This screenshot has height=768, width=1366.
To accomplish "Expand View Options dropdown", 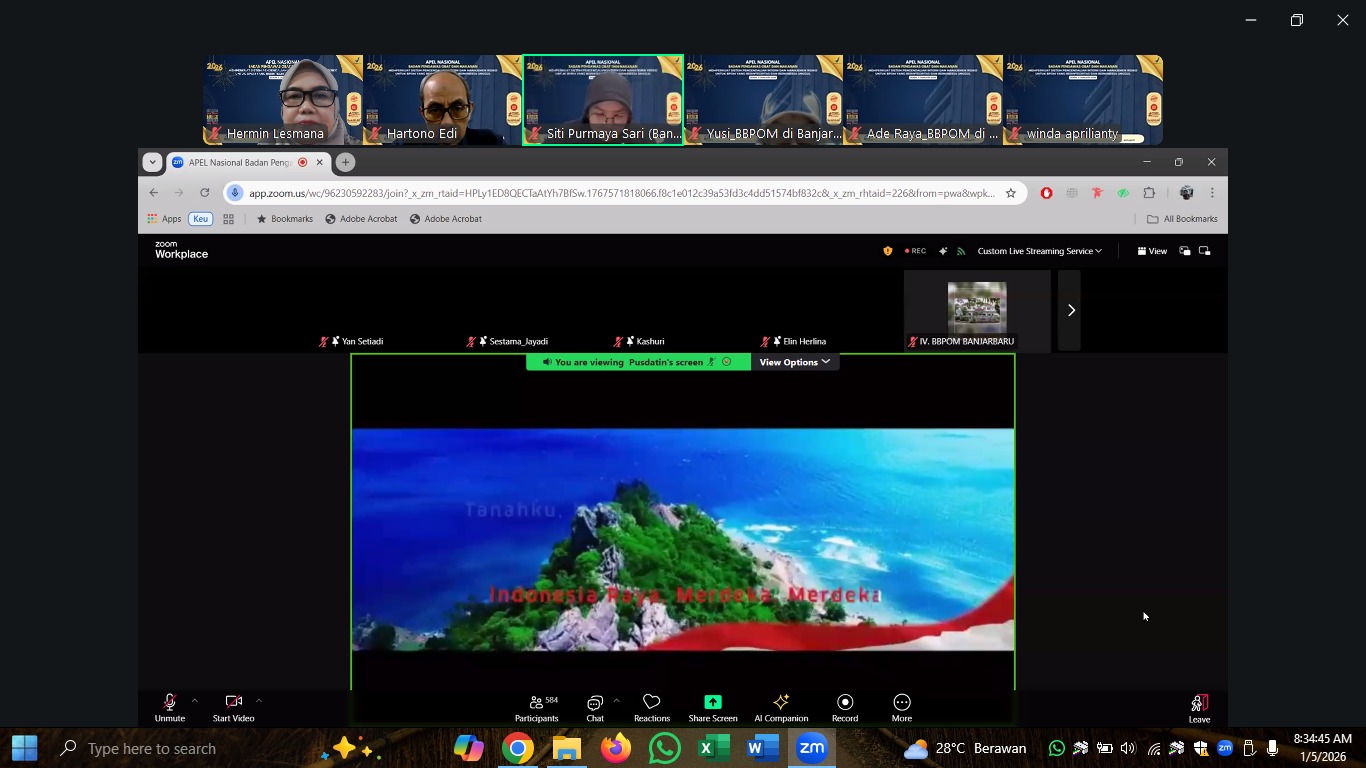I will 794,362.
